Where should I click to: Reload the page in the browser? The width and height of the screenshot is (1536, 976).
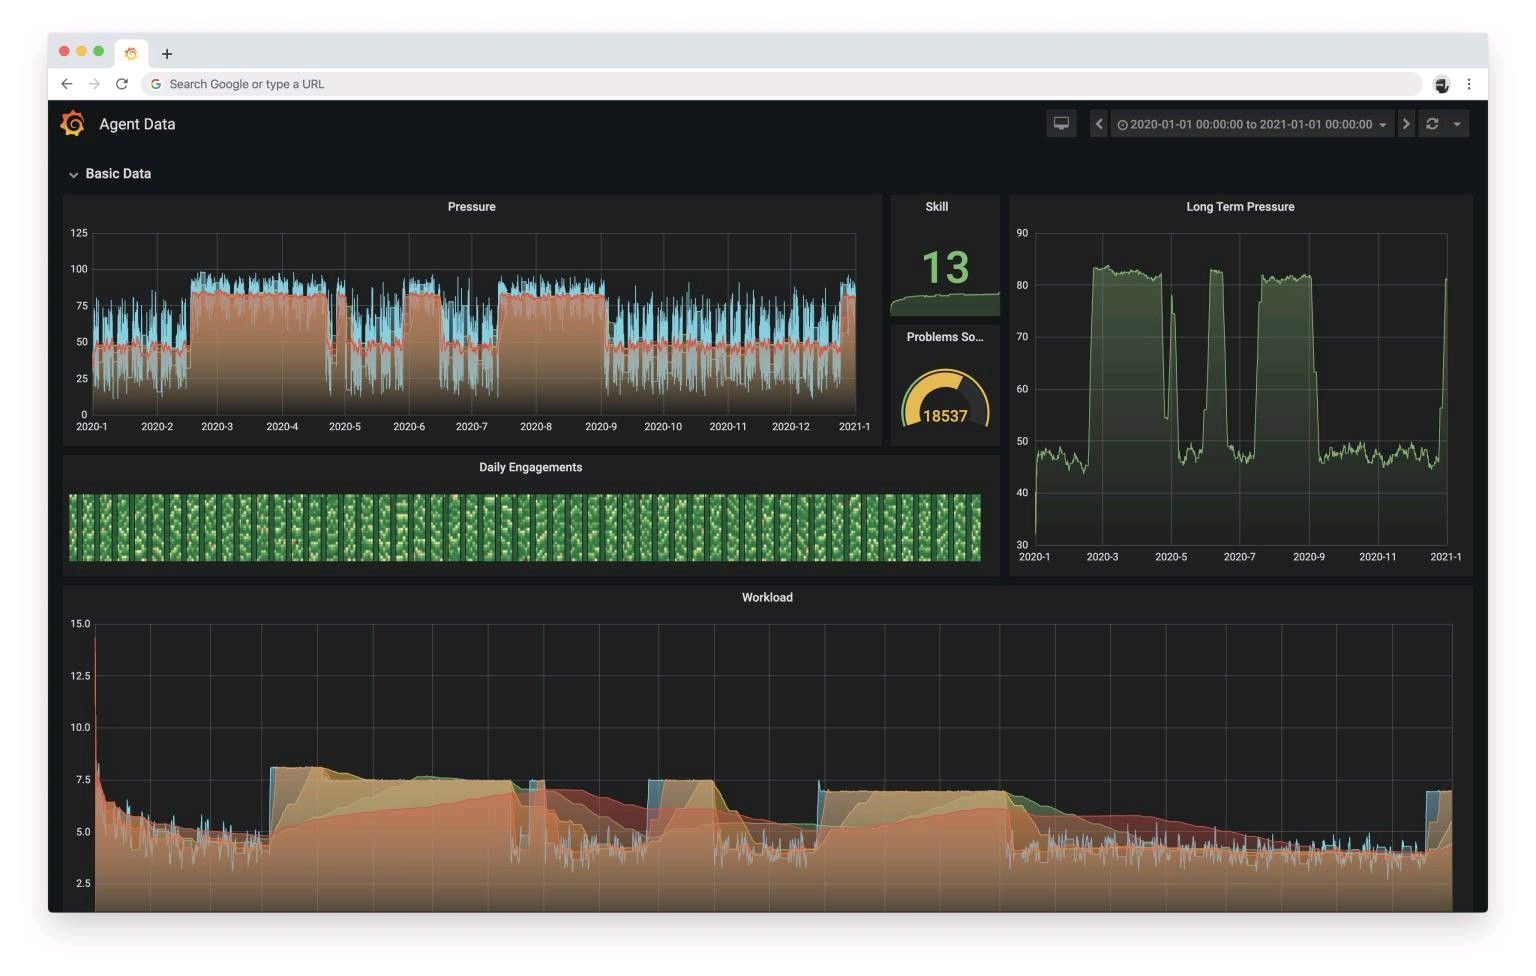[122, 84]
